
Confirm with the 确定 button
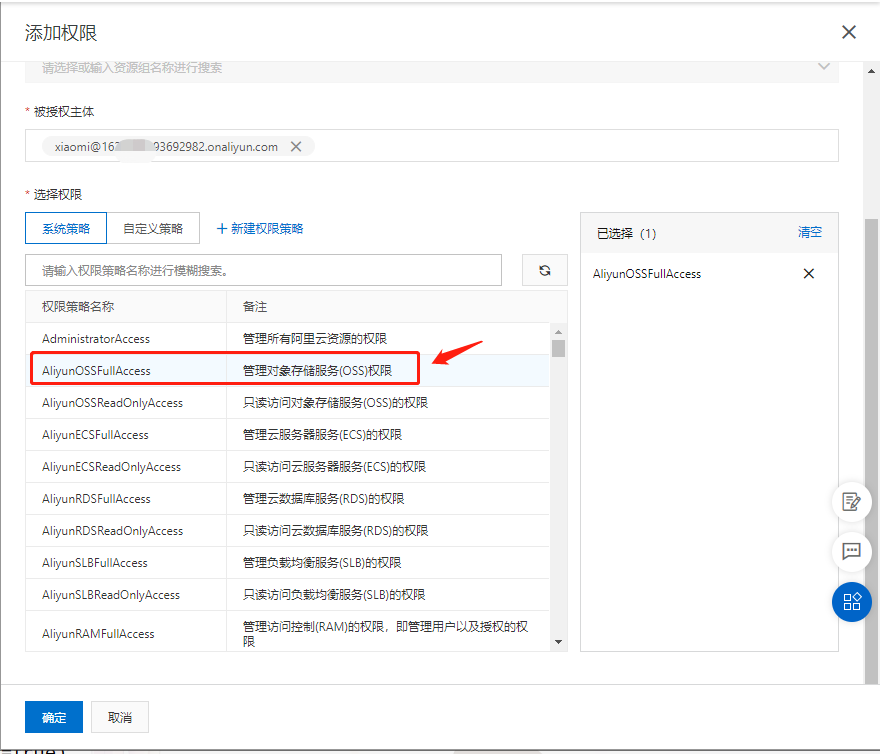point(53,717)
